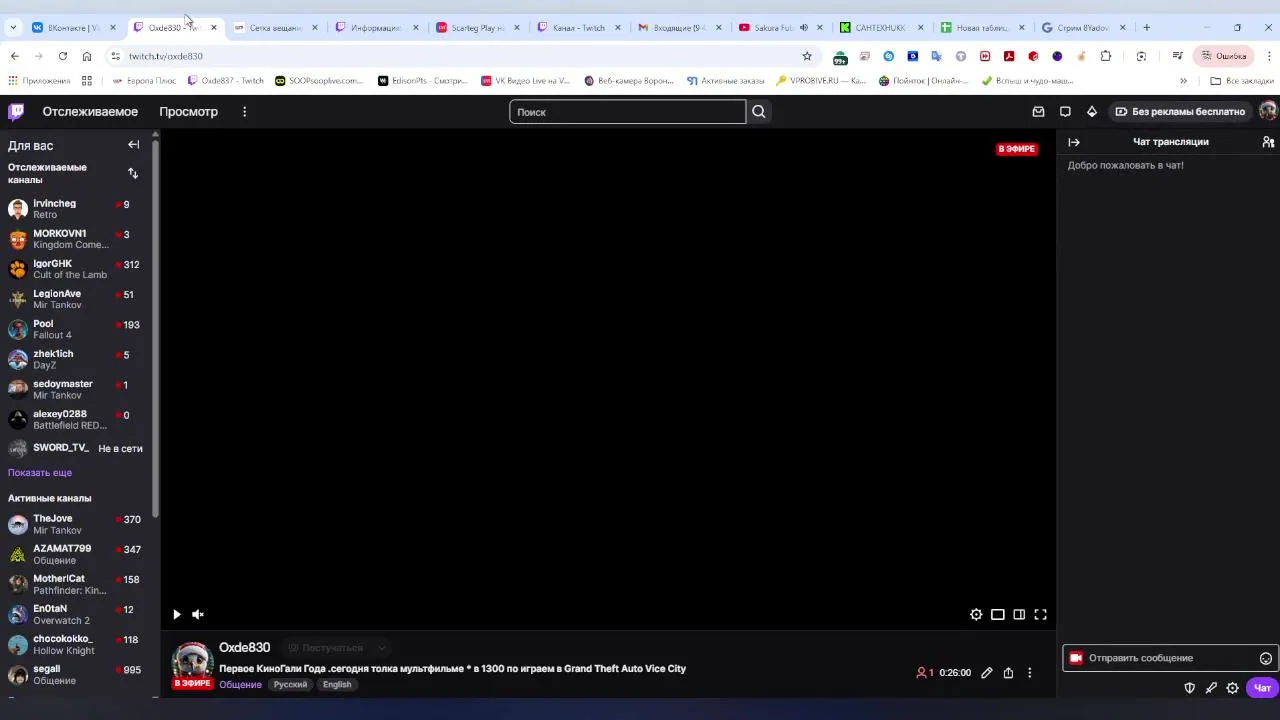Open the Активные заказы bookmark
This screenshot has height=720, width=1280.
coord(725,81)
